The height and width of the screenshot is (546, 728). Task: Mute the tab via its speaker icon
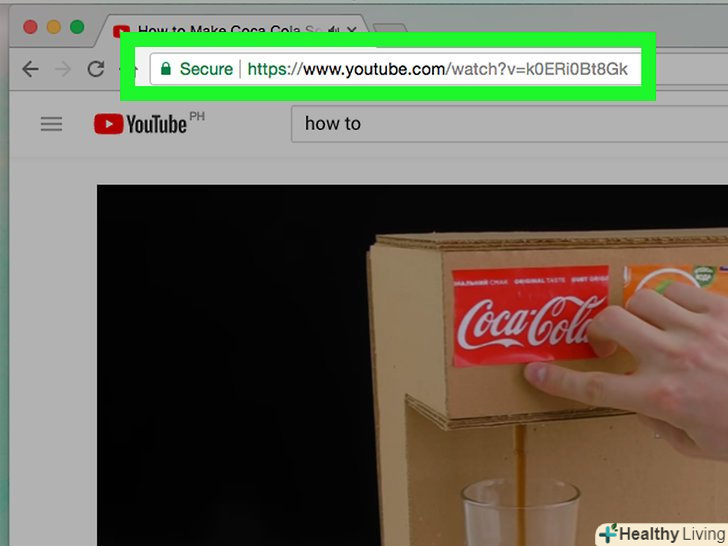[333, 30]
